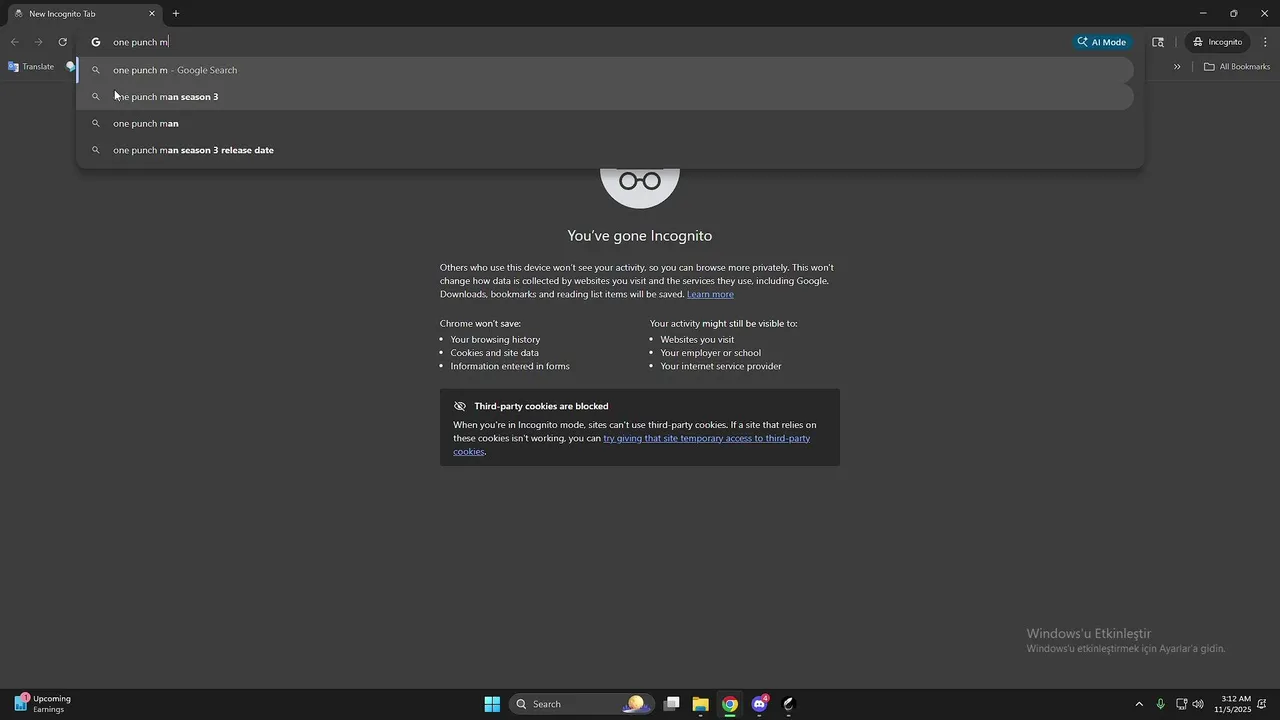Screen dimensions: 1280x720
Task: Pick "one punch man season 3 release date" suggestion
Action: [x=605, y=150]
